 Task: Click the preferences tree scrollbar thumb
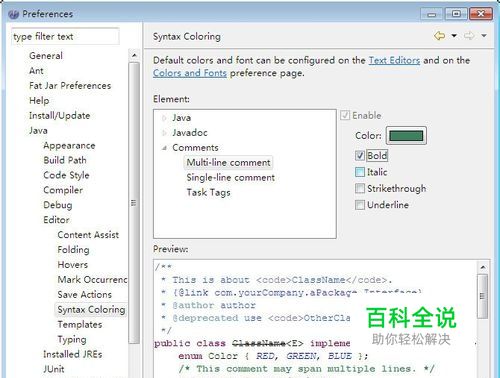134,203
